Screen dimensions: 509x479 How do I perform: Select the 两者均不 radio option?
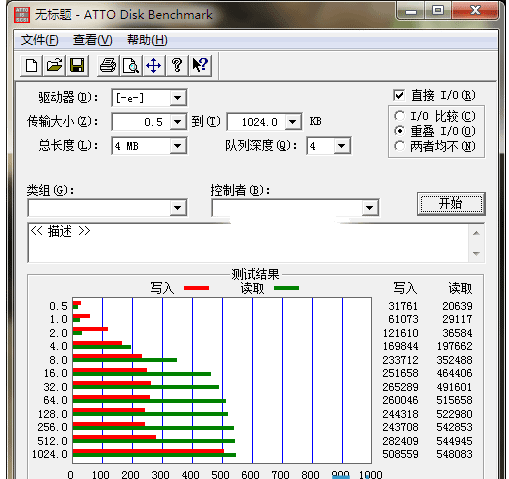tap(399, 146)
